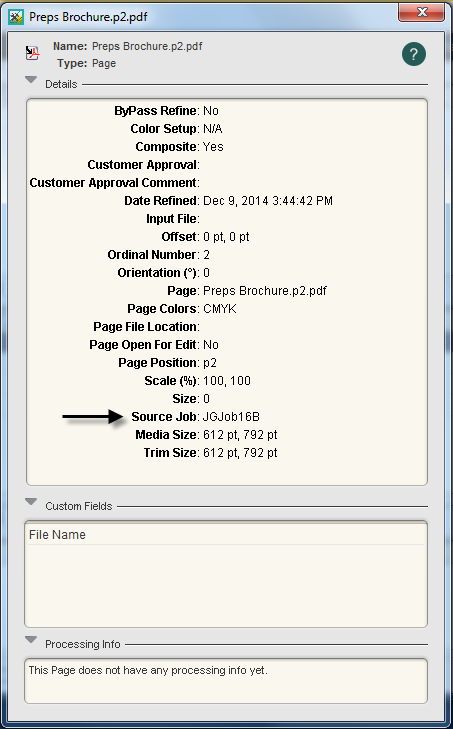This screenshot has width=453, height=729.
Task: Click the Trim Size value
Action: pos(240,453)
